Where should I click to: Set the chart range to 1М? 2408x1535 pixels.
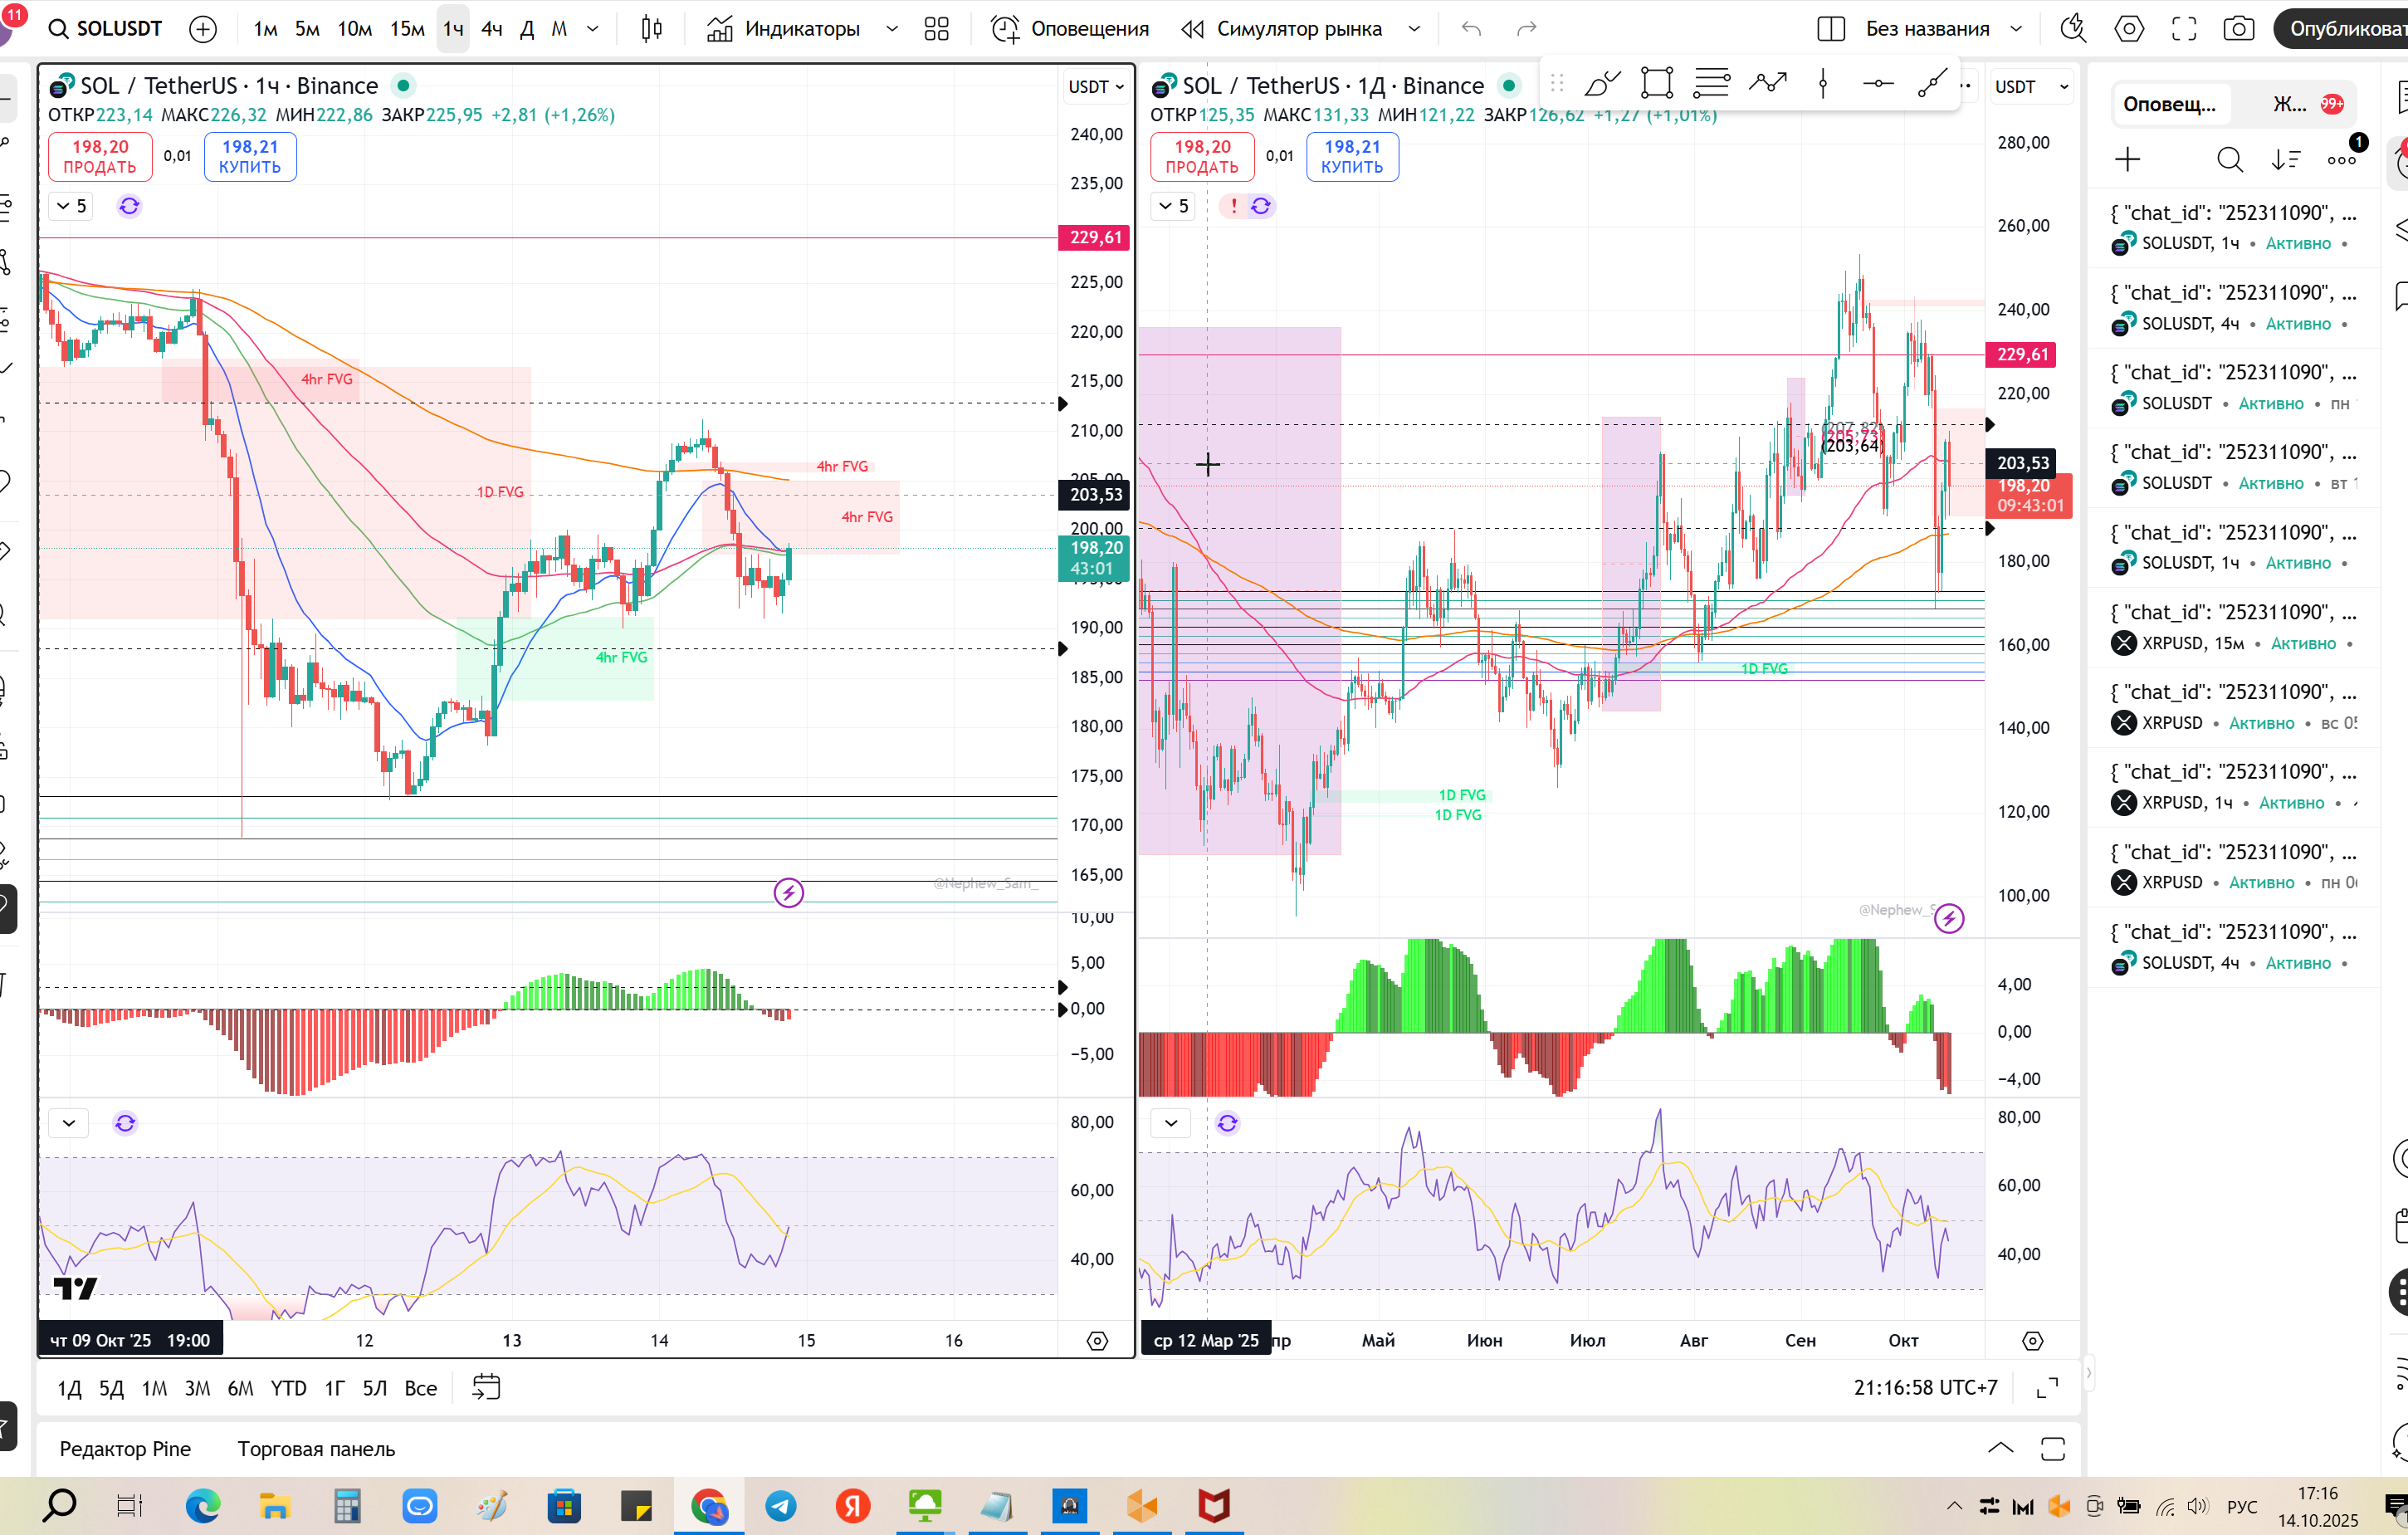tap(154, 1388)
